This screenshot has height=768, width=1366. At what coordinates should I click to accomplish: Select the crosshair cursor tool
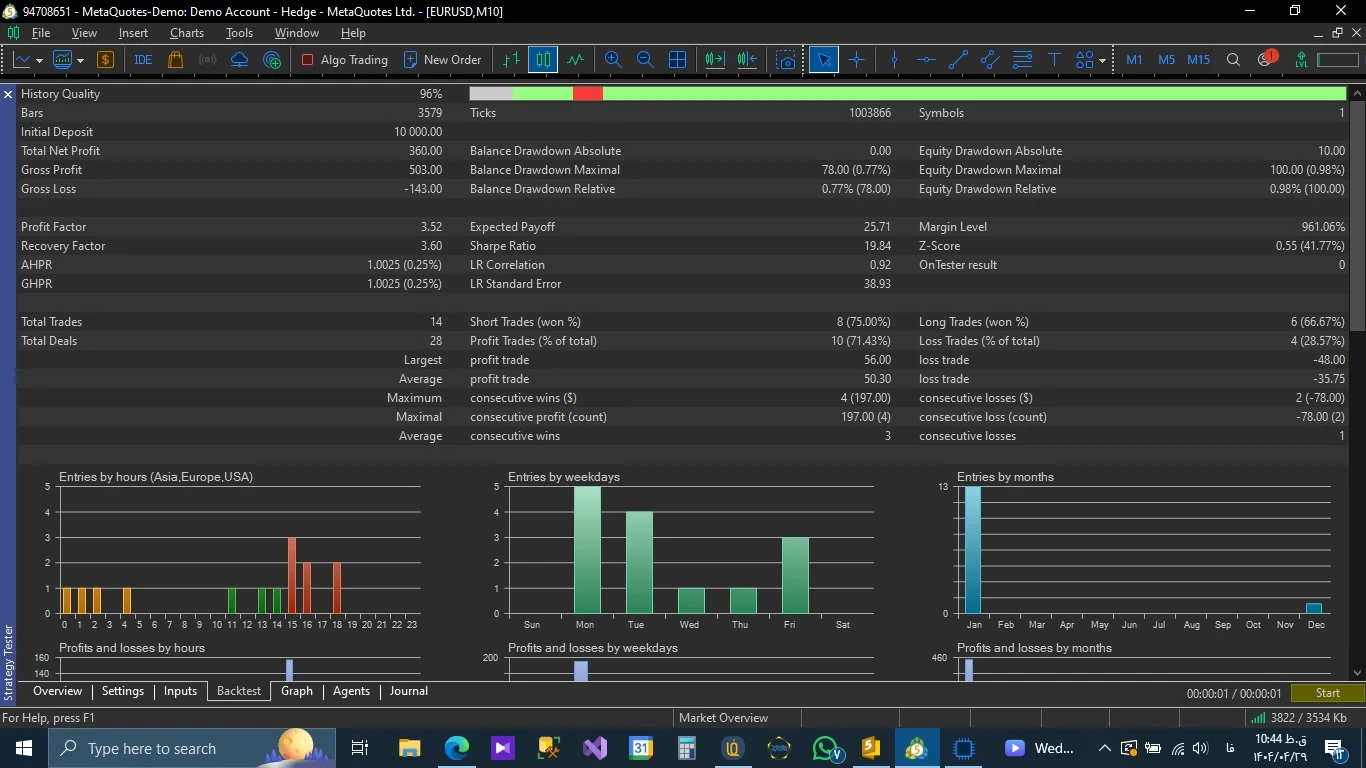pos(856,60)
